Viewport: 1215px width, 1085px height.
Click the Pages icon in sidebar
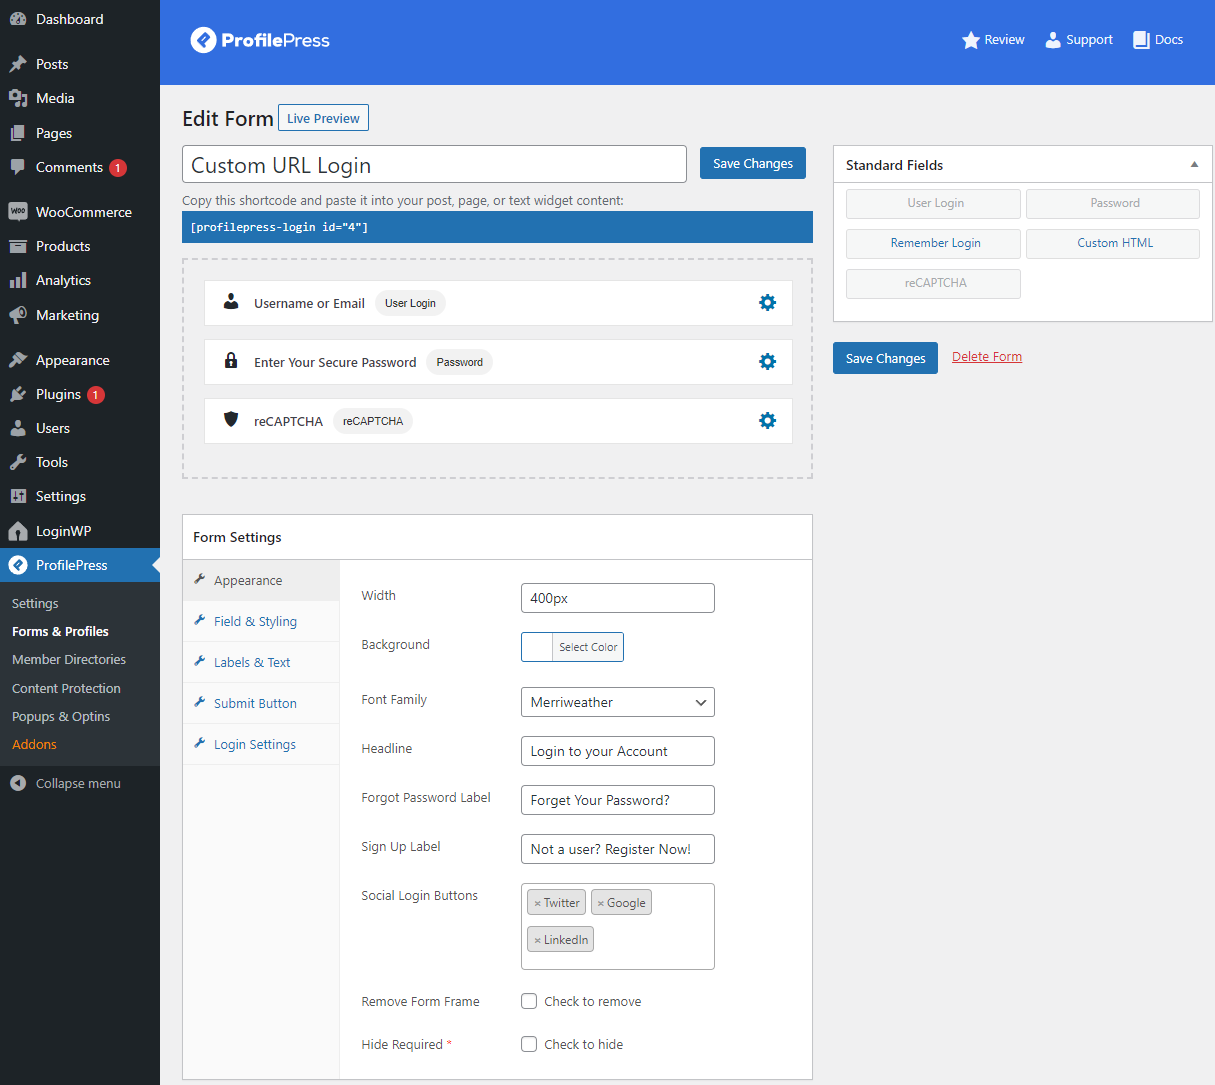point(18,133)
